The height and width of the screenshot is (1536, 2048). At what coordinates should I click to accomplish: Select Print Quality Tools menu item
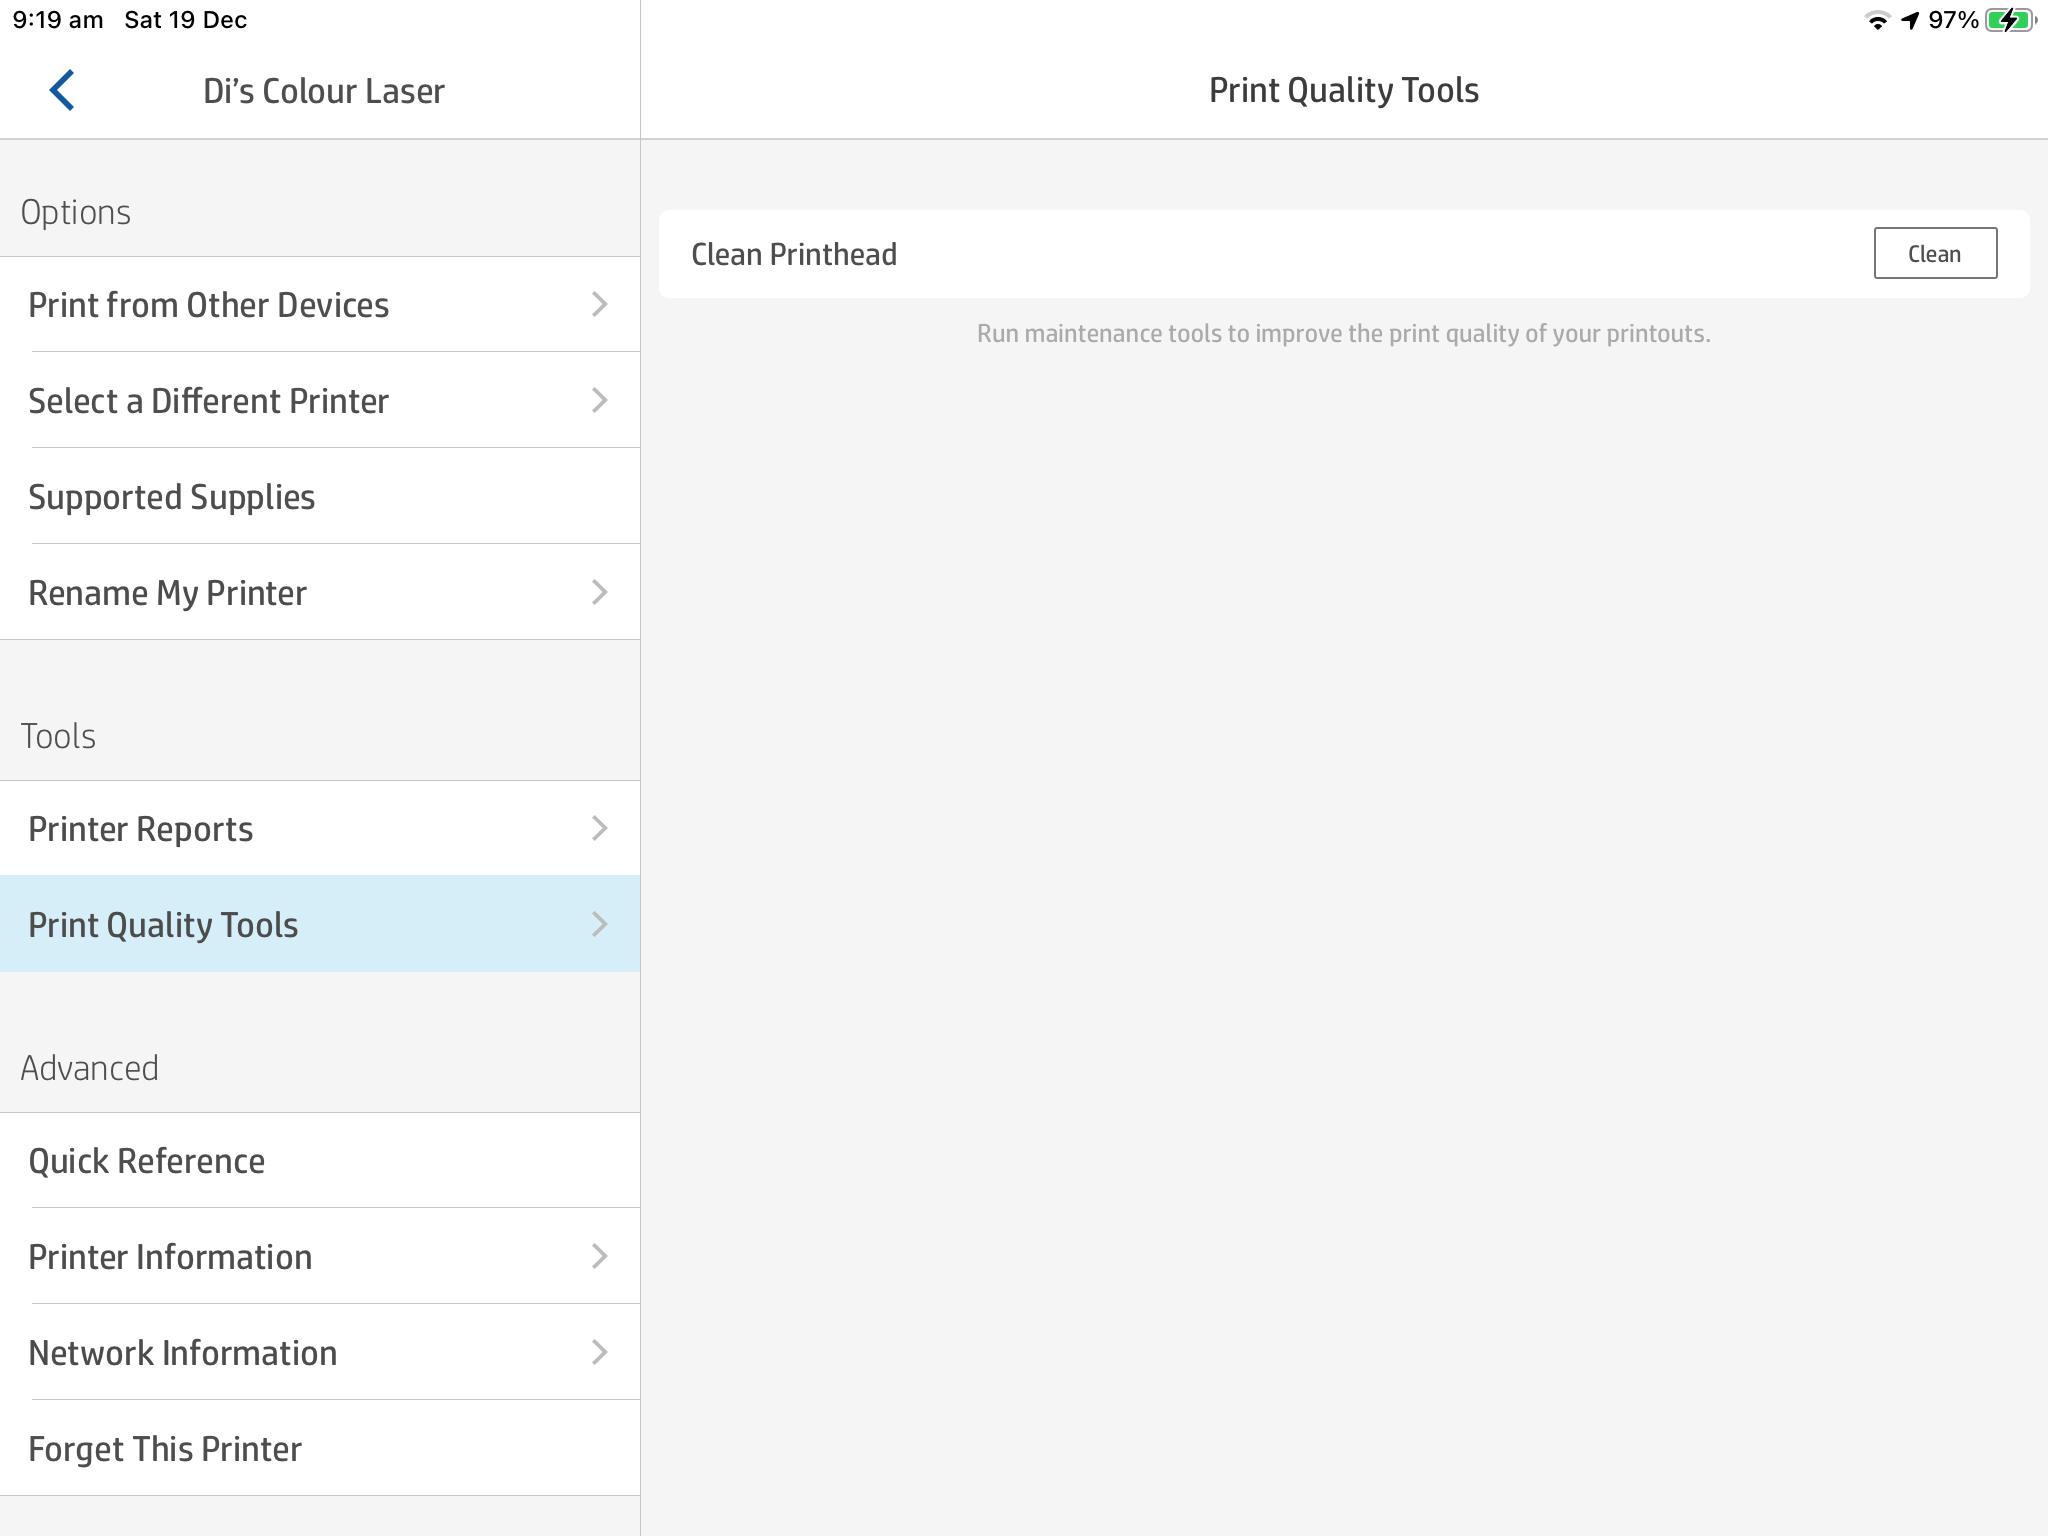coord(163,925)
